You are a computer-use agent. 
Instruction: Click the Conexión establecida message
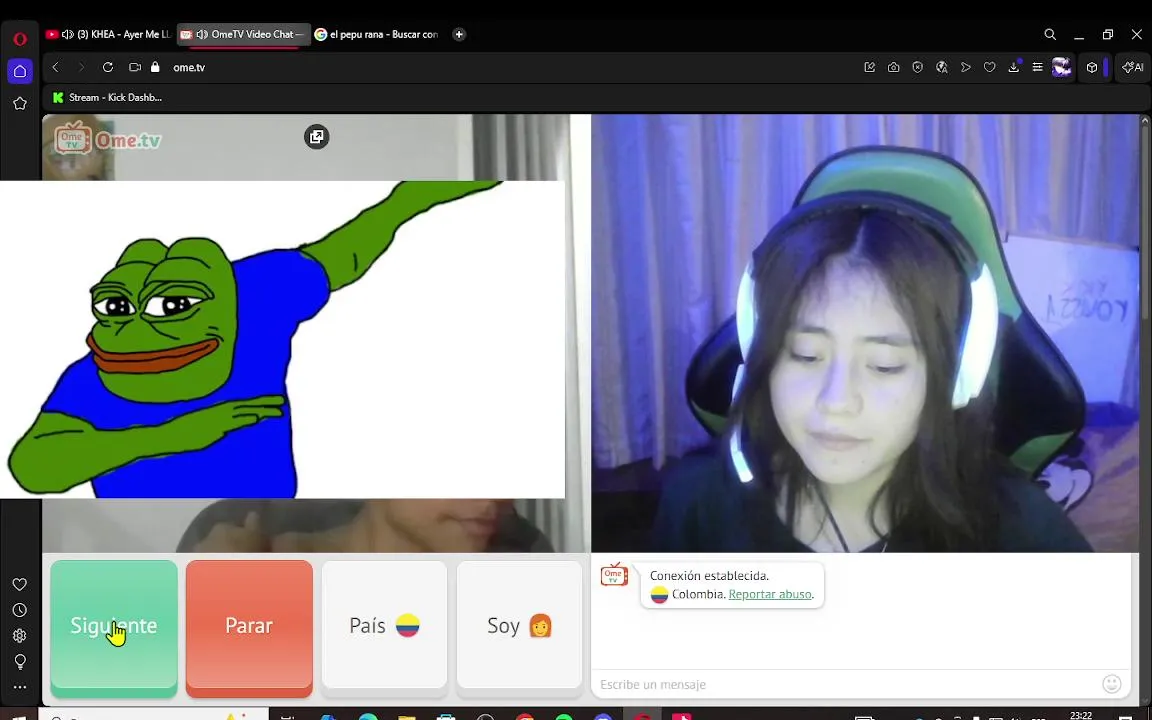point(710,576)
